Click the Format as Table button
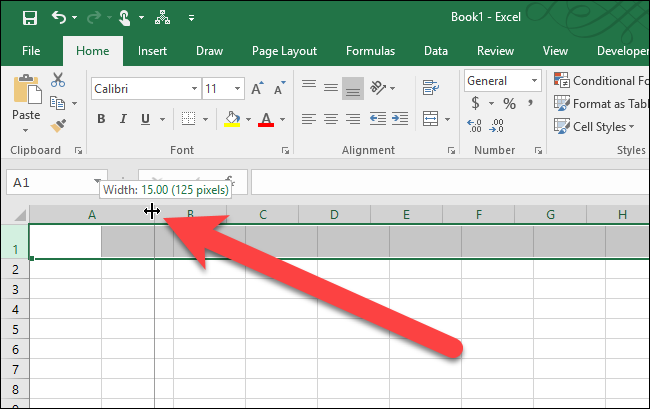This screenshot has width=650, height=409. pos(600,104)
